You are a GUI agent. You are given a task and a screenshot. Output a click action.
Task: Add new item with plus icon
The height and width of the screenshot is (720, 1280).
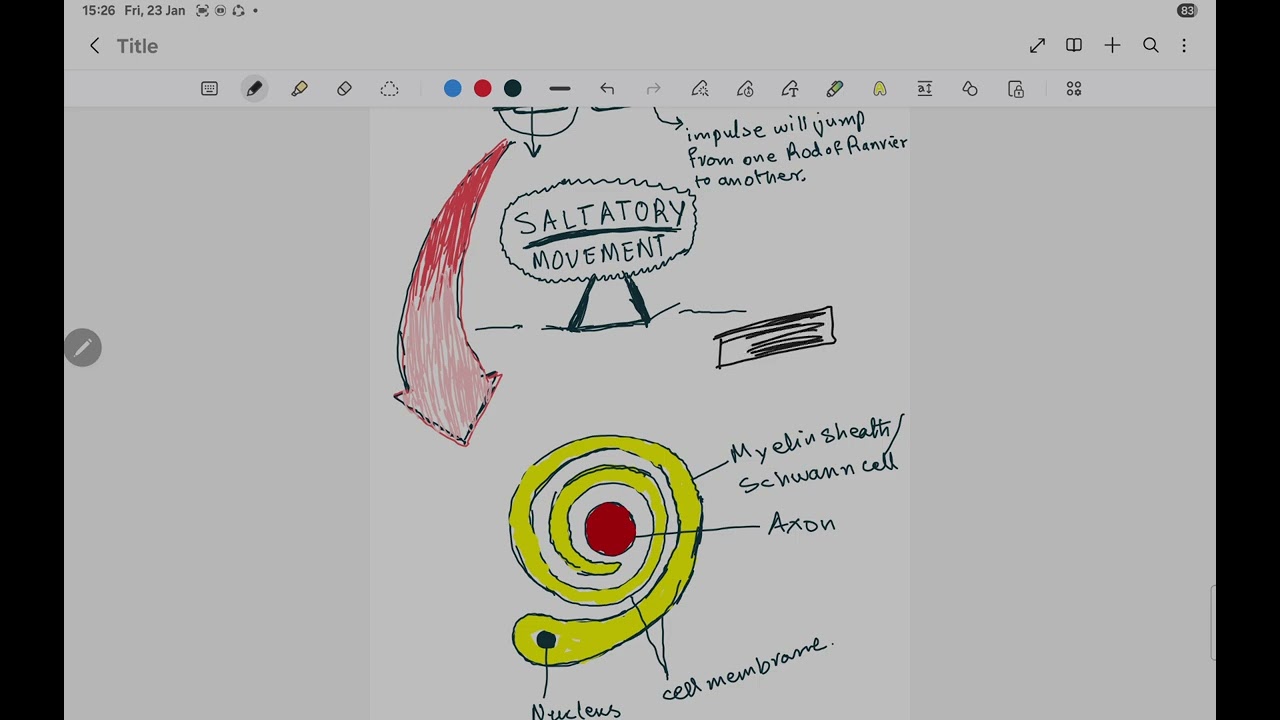1112,46
